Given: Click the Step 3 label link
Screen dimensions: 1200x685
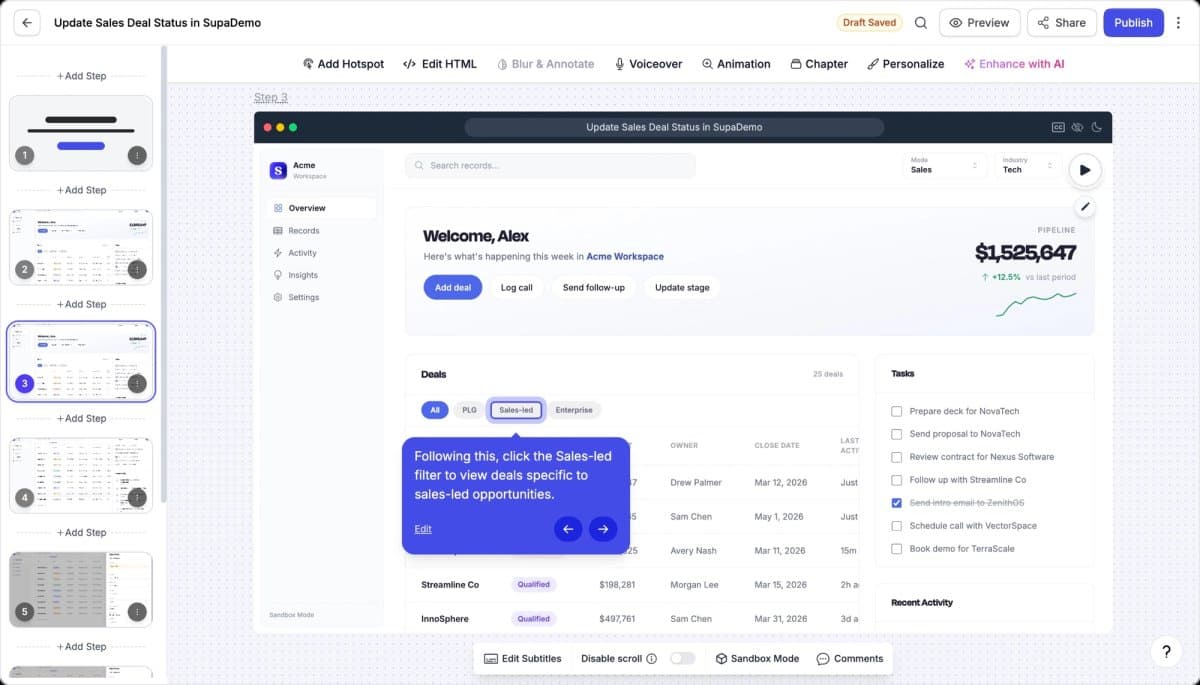Looking at the screenshot, I should click(271, 97).
